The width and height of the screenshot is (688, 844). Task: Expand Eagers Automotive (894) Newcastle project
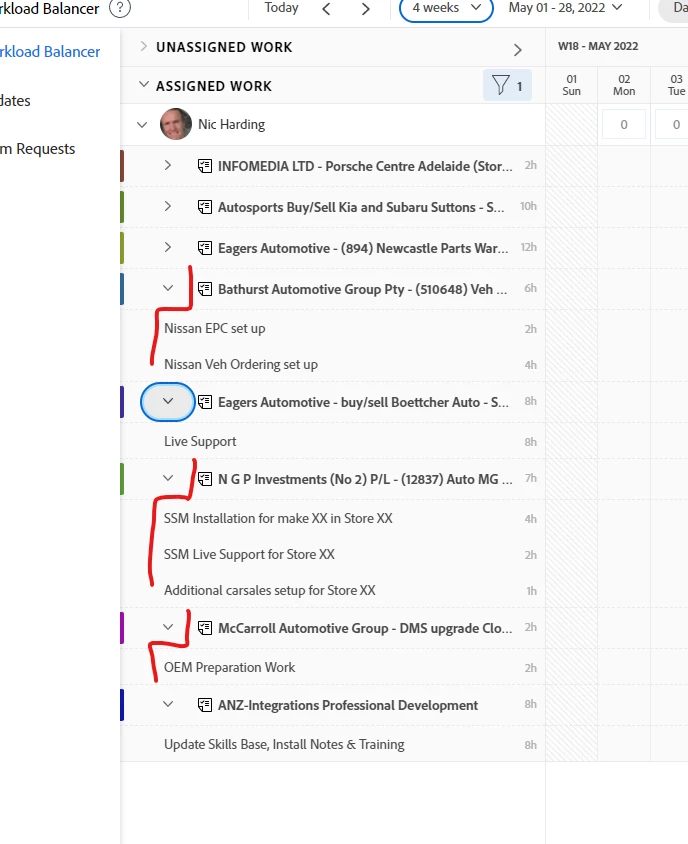[x=167, y=247]
